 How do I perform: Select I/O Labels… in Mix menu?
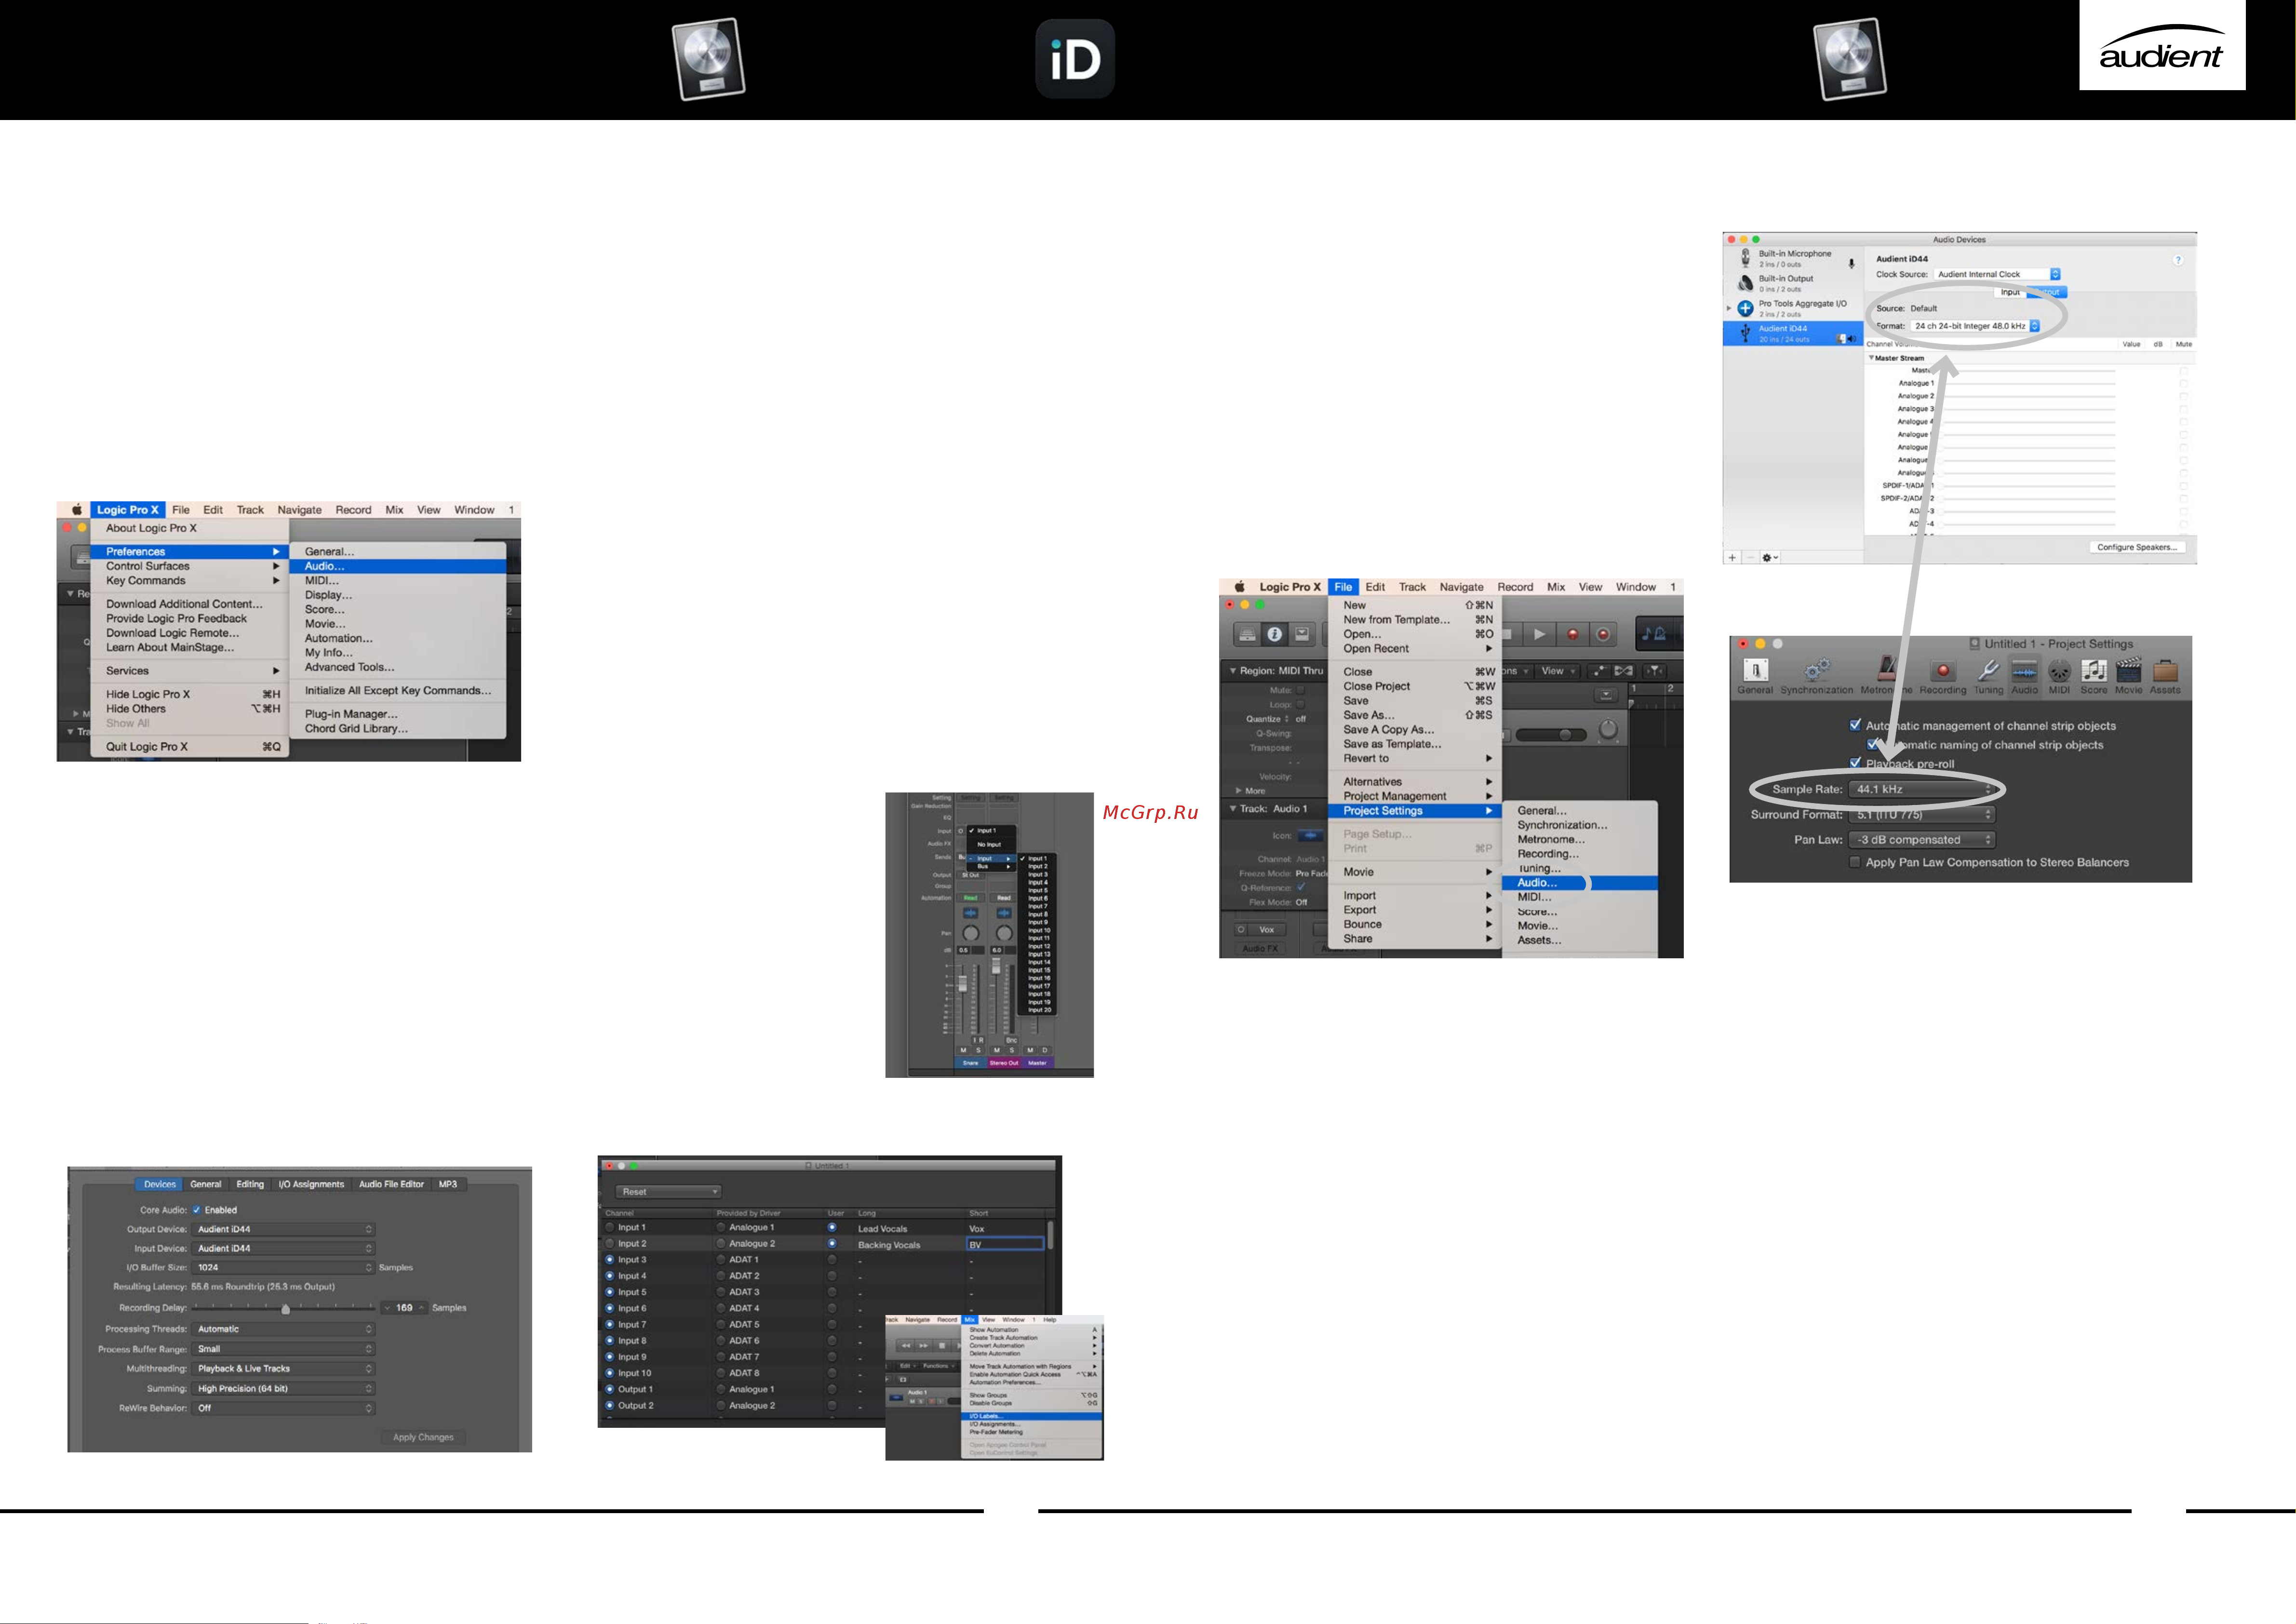coord(1031,1416)
